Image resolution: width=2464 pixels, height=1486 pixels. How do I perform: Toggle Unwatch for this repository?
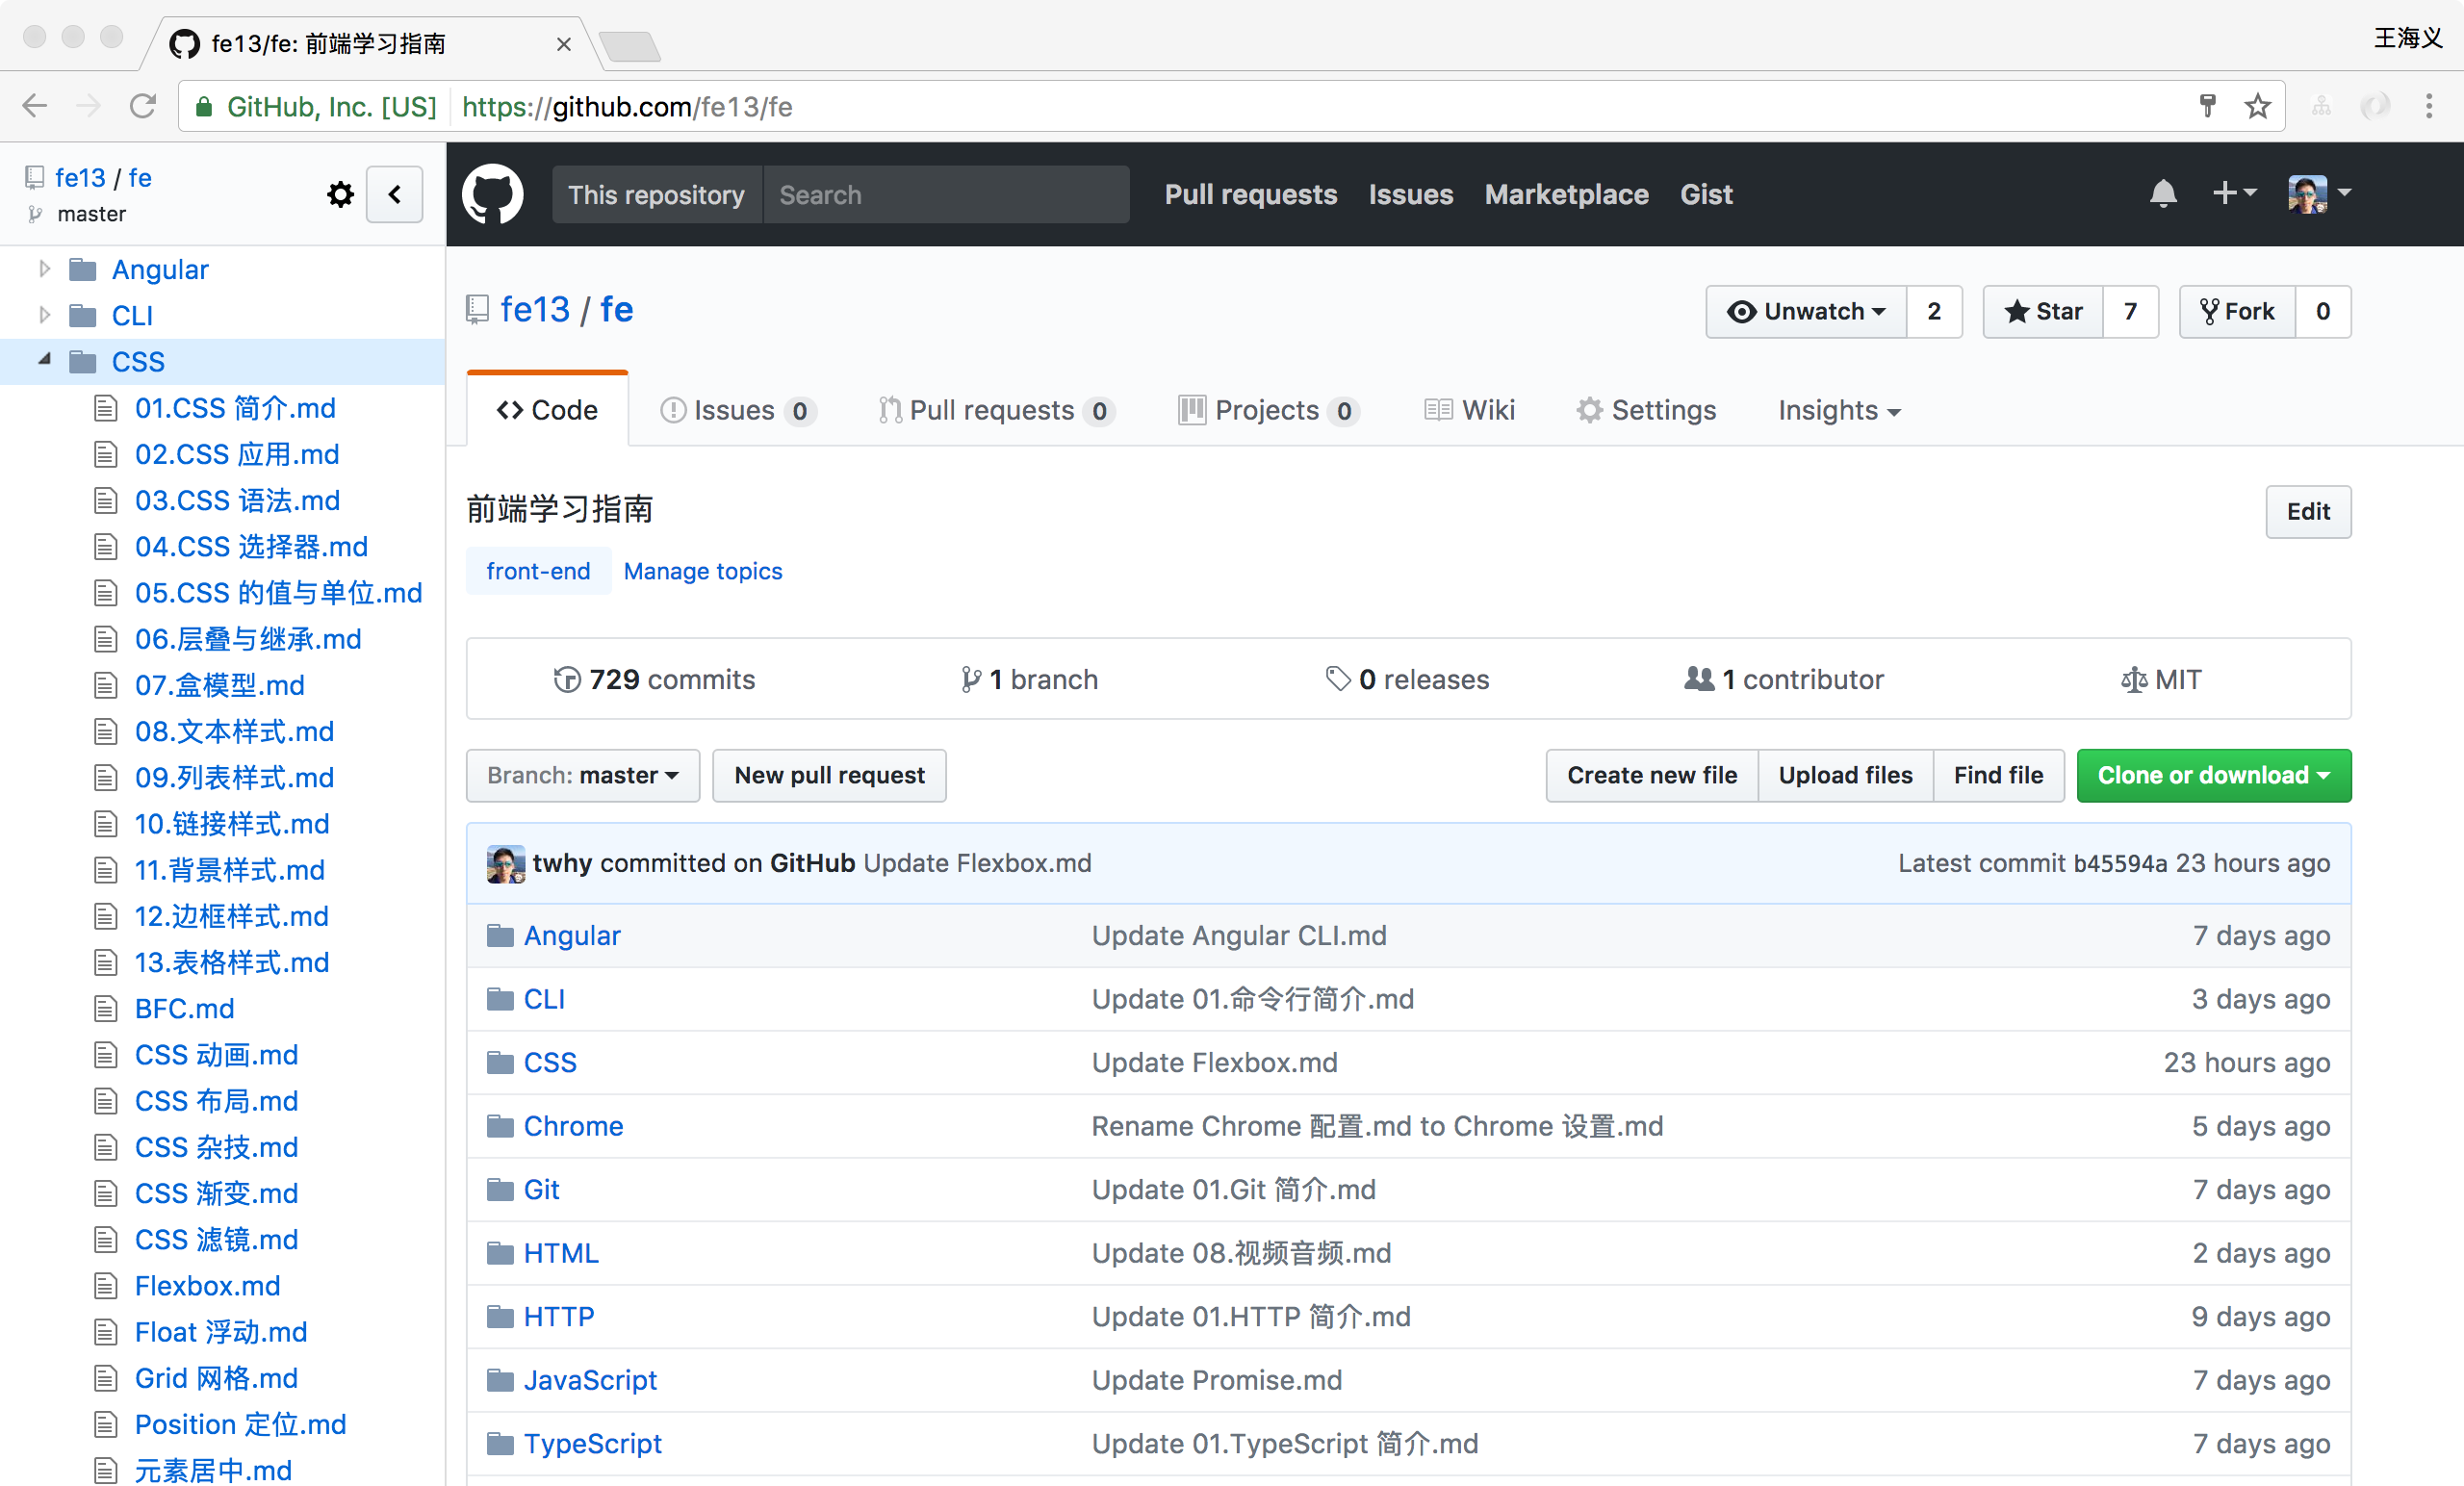coord(1806,312)
